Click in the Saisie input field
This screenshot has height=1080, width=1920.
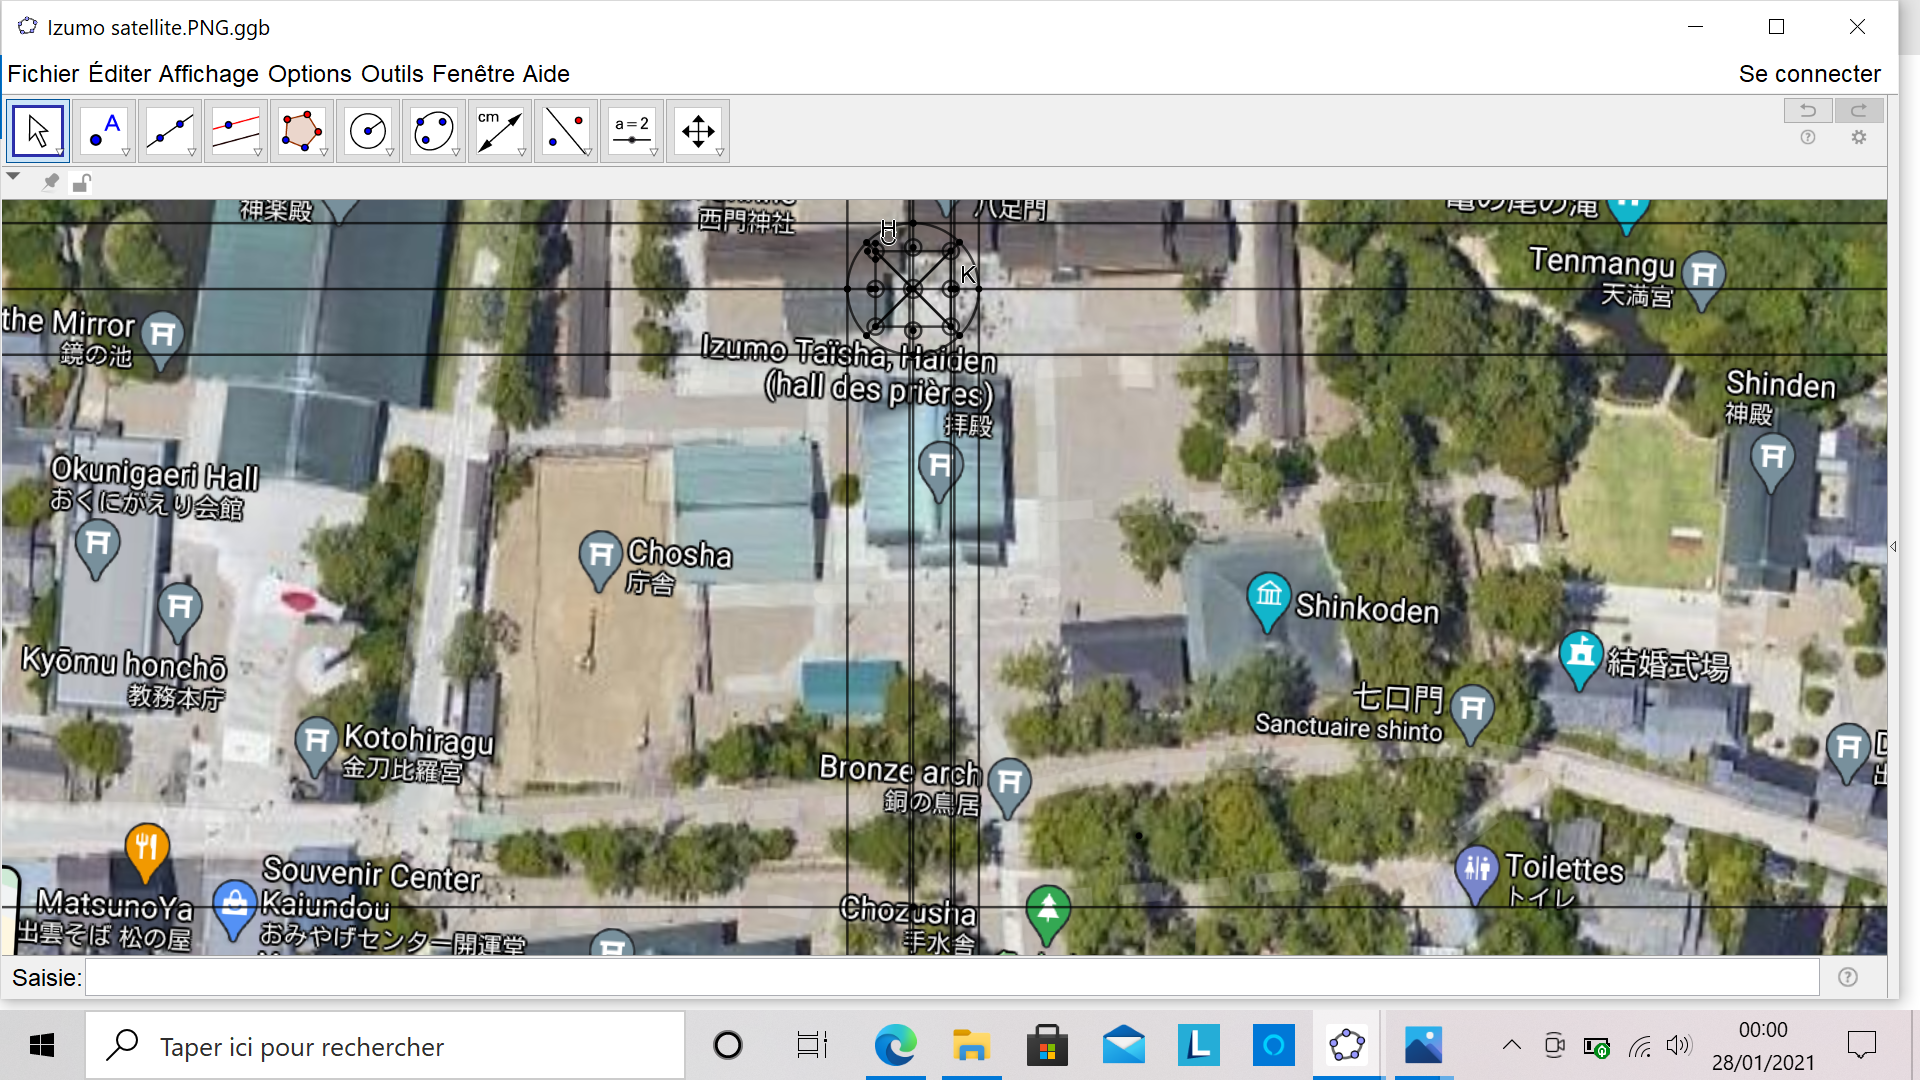950,977
